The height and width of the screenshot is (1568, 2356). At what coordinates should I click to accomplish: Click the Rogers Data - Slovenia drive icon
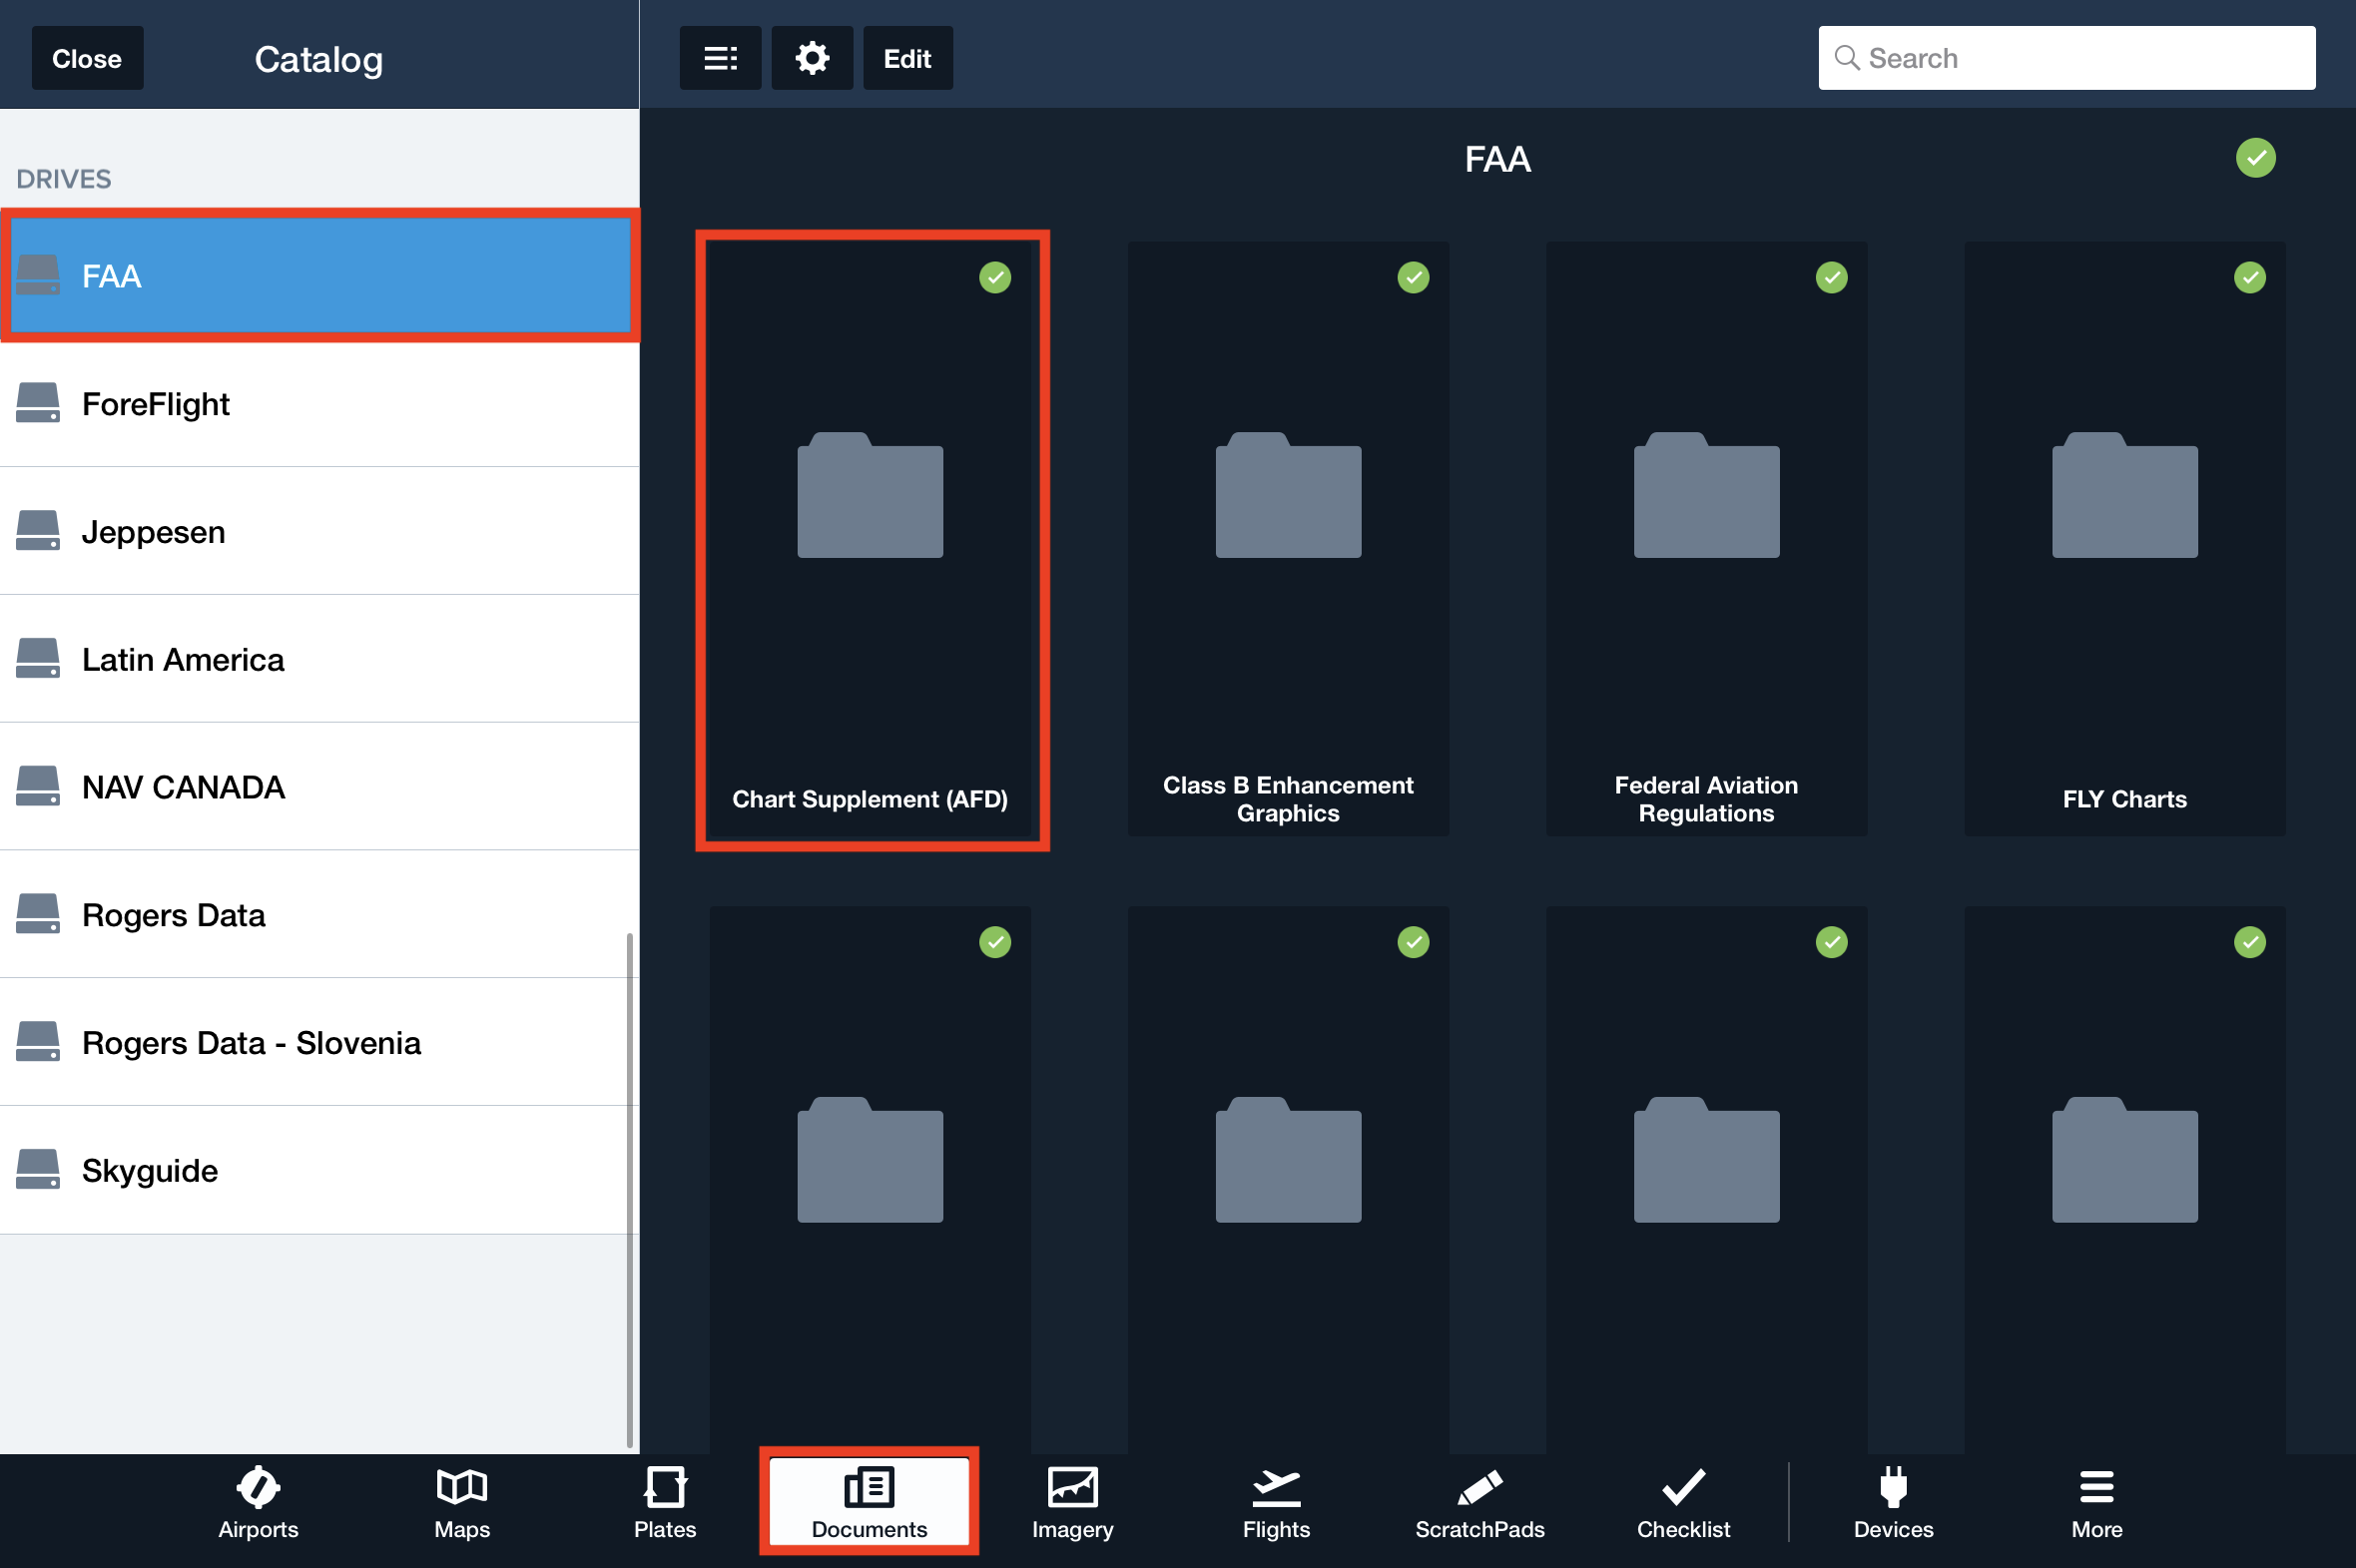[38, 1041]
